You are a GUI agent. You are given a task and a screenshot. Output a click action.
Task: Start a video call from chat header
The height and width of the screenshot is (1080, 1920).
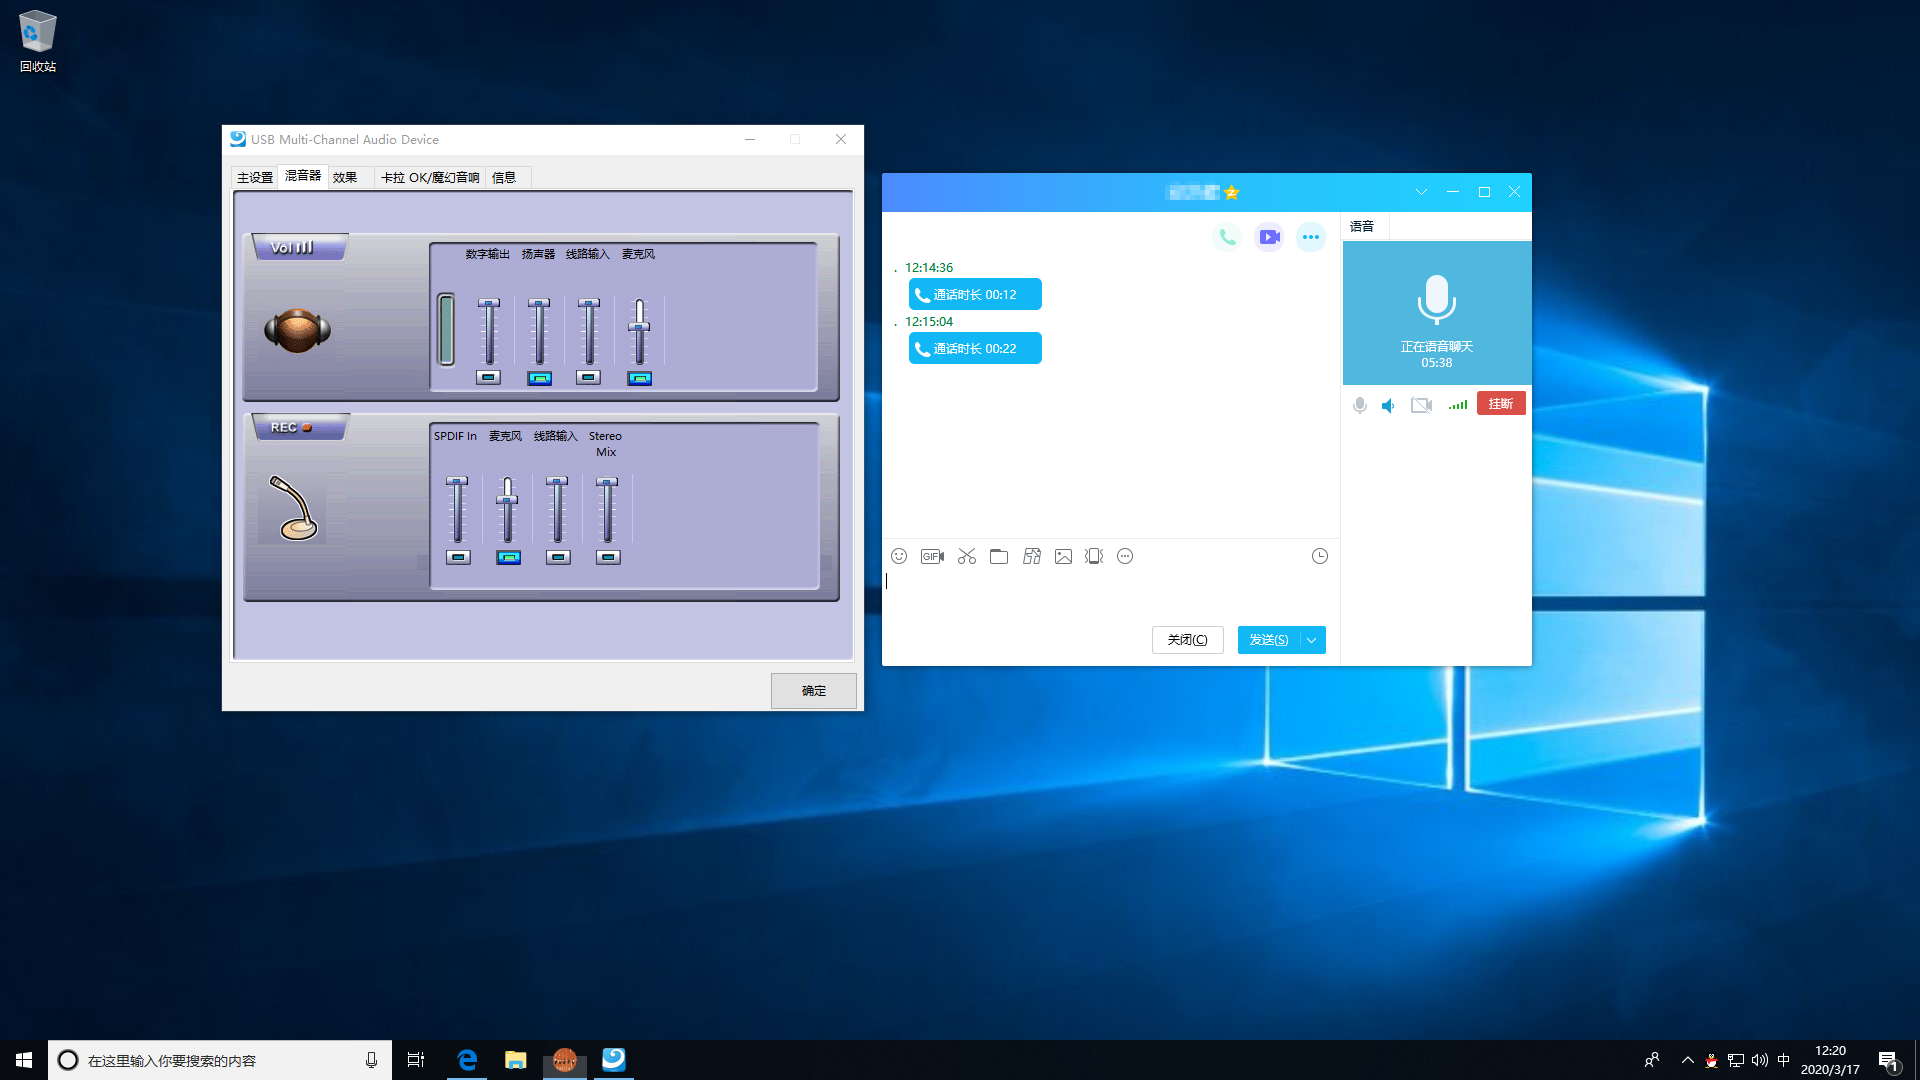(x=1269, y=237)
